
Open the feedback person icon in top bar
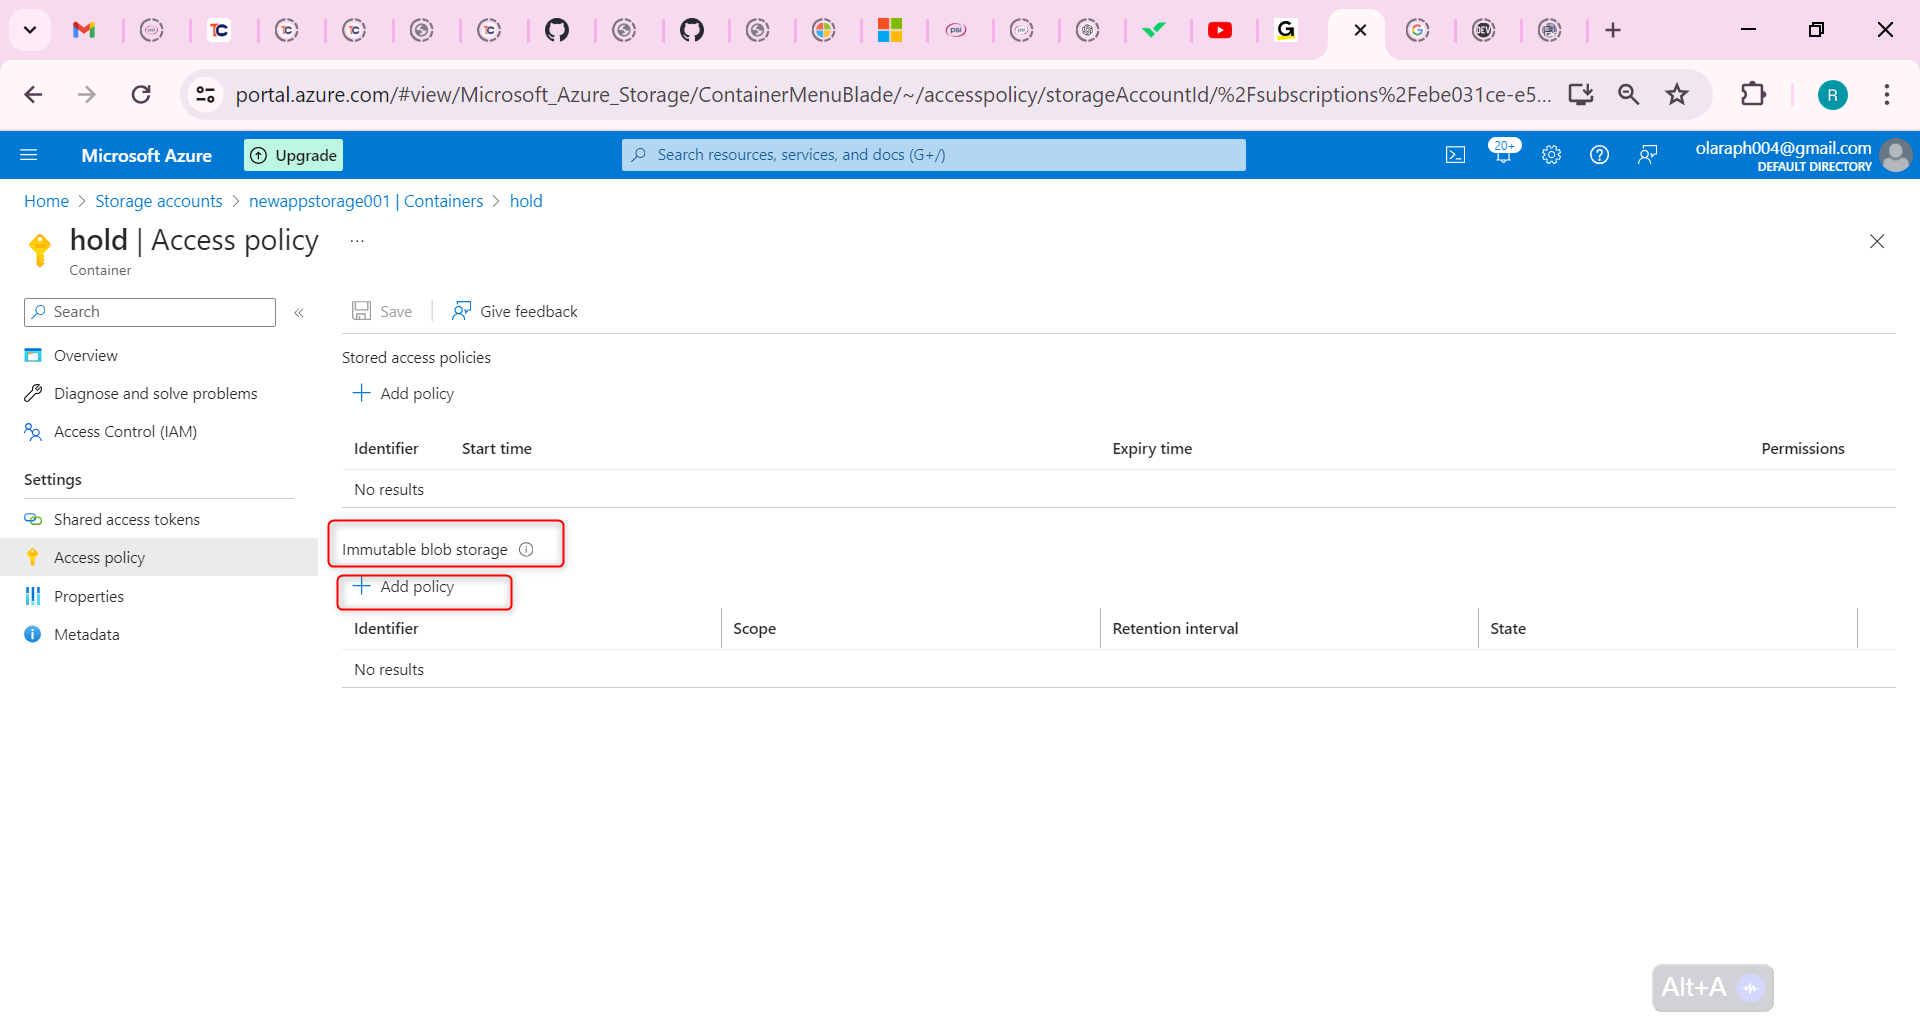pyautogui.click(x=1647, y=154)
